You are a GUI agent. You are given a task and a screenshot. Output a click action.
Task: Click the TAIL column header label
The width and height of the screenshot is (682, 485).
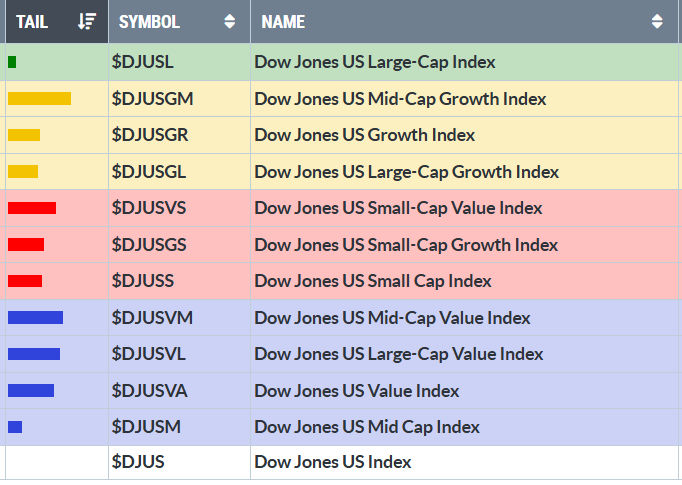(33, 21)
